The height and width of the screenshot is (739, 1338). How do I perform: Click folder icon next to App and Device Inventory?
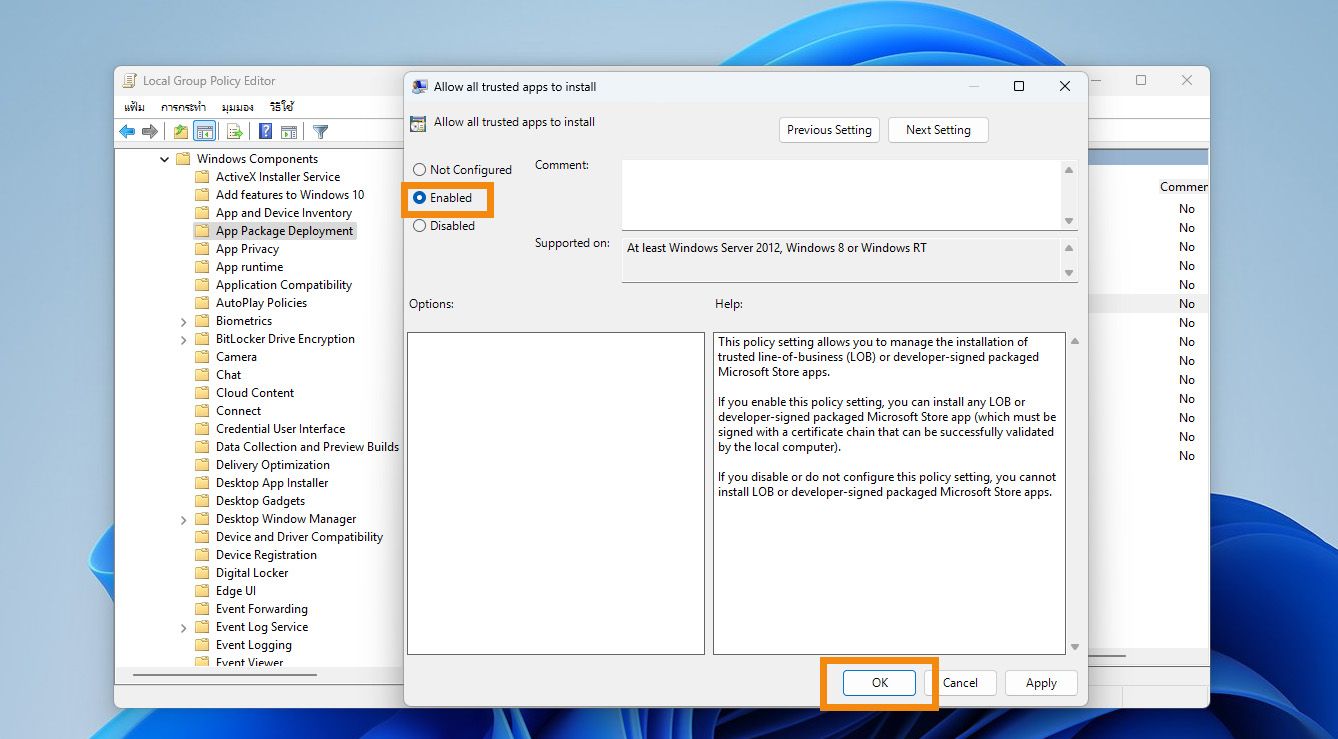(202, 213)
